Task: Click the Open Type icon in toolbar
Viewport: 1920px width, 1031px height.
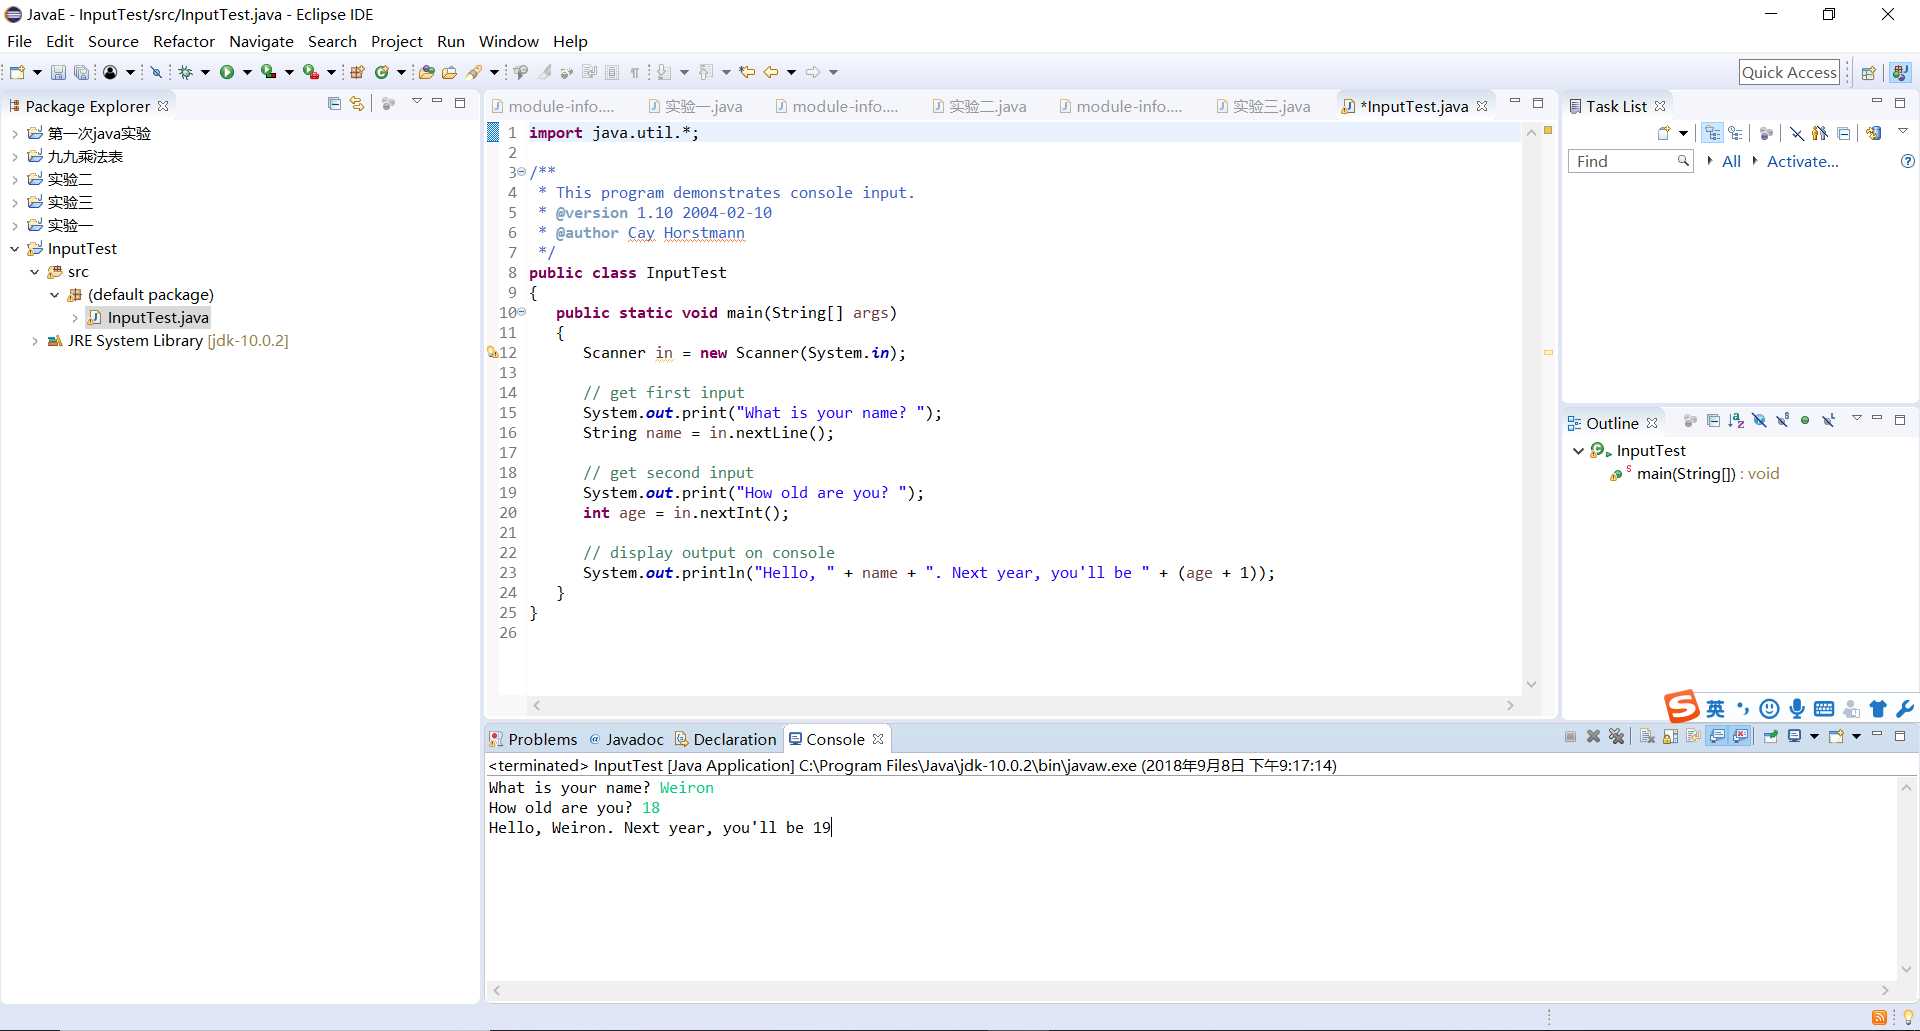Action: click(426, 72)
